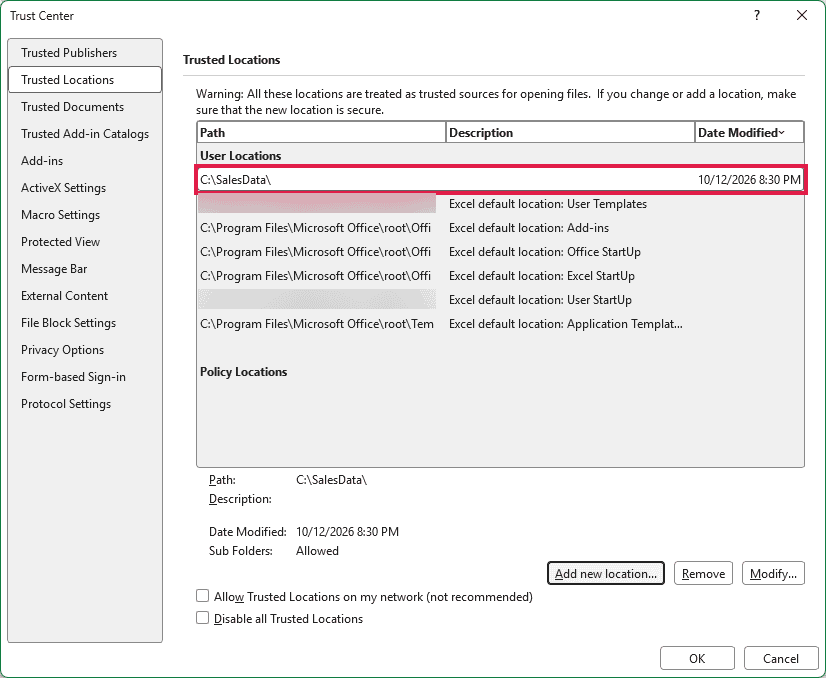Cancel the Trust Center dialog
826x678 pixels.
(x=781, y=659)
